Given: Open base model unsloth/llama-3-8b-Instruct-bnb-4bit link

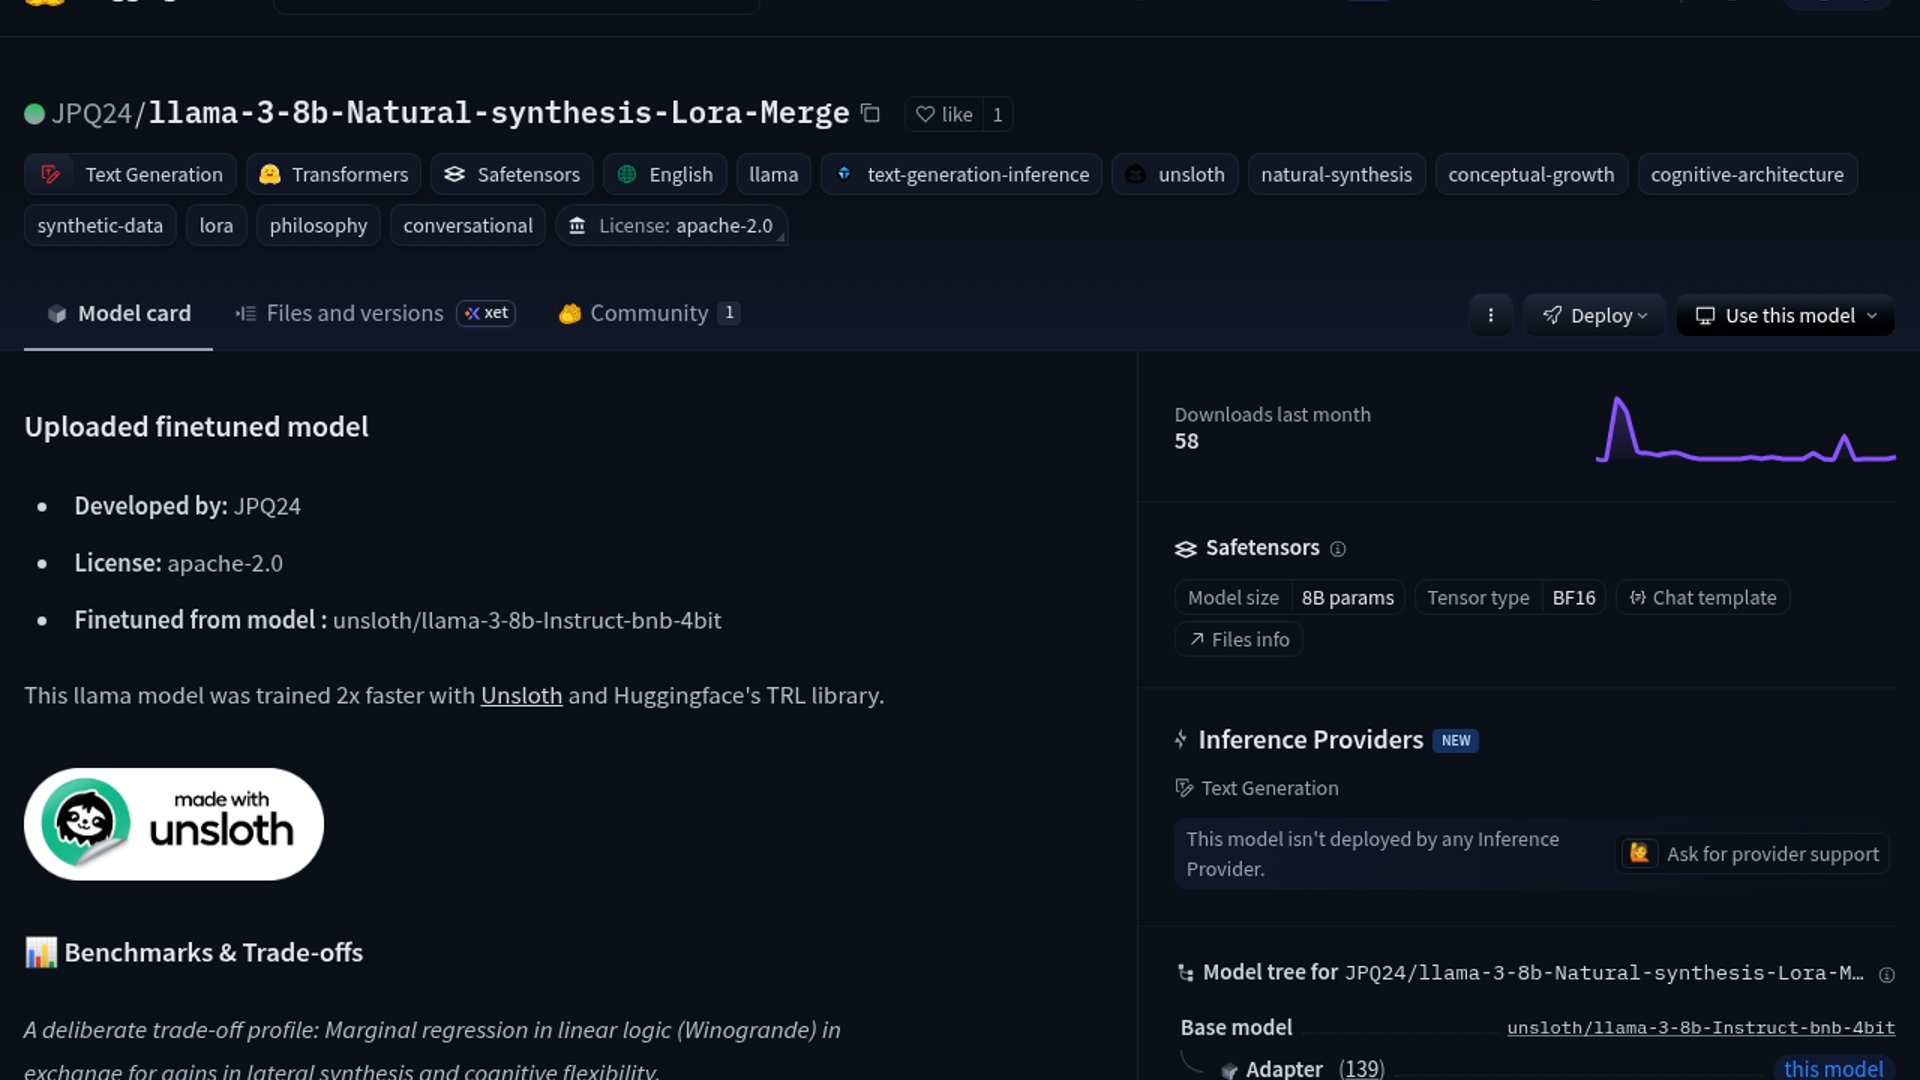Looking at the screenshot, I should coord(1700,1027).
